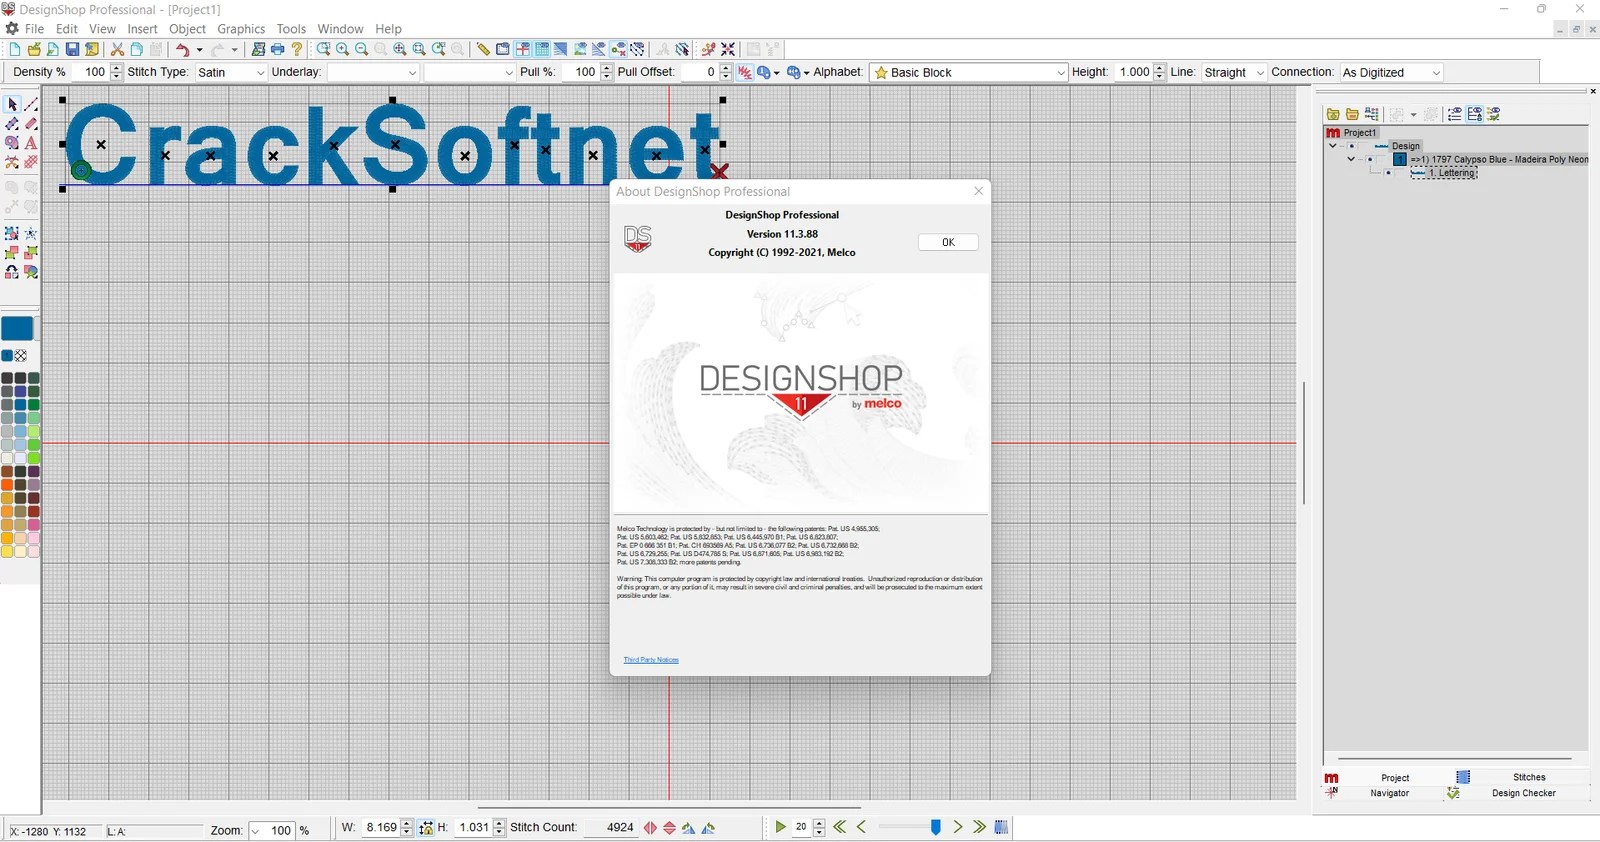Click OK in the About dialog

click(948, 242)
